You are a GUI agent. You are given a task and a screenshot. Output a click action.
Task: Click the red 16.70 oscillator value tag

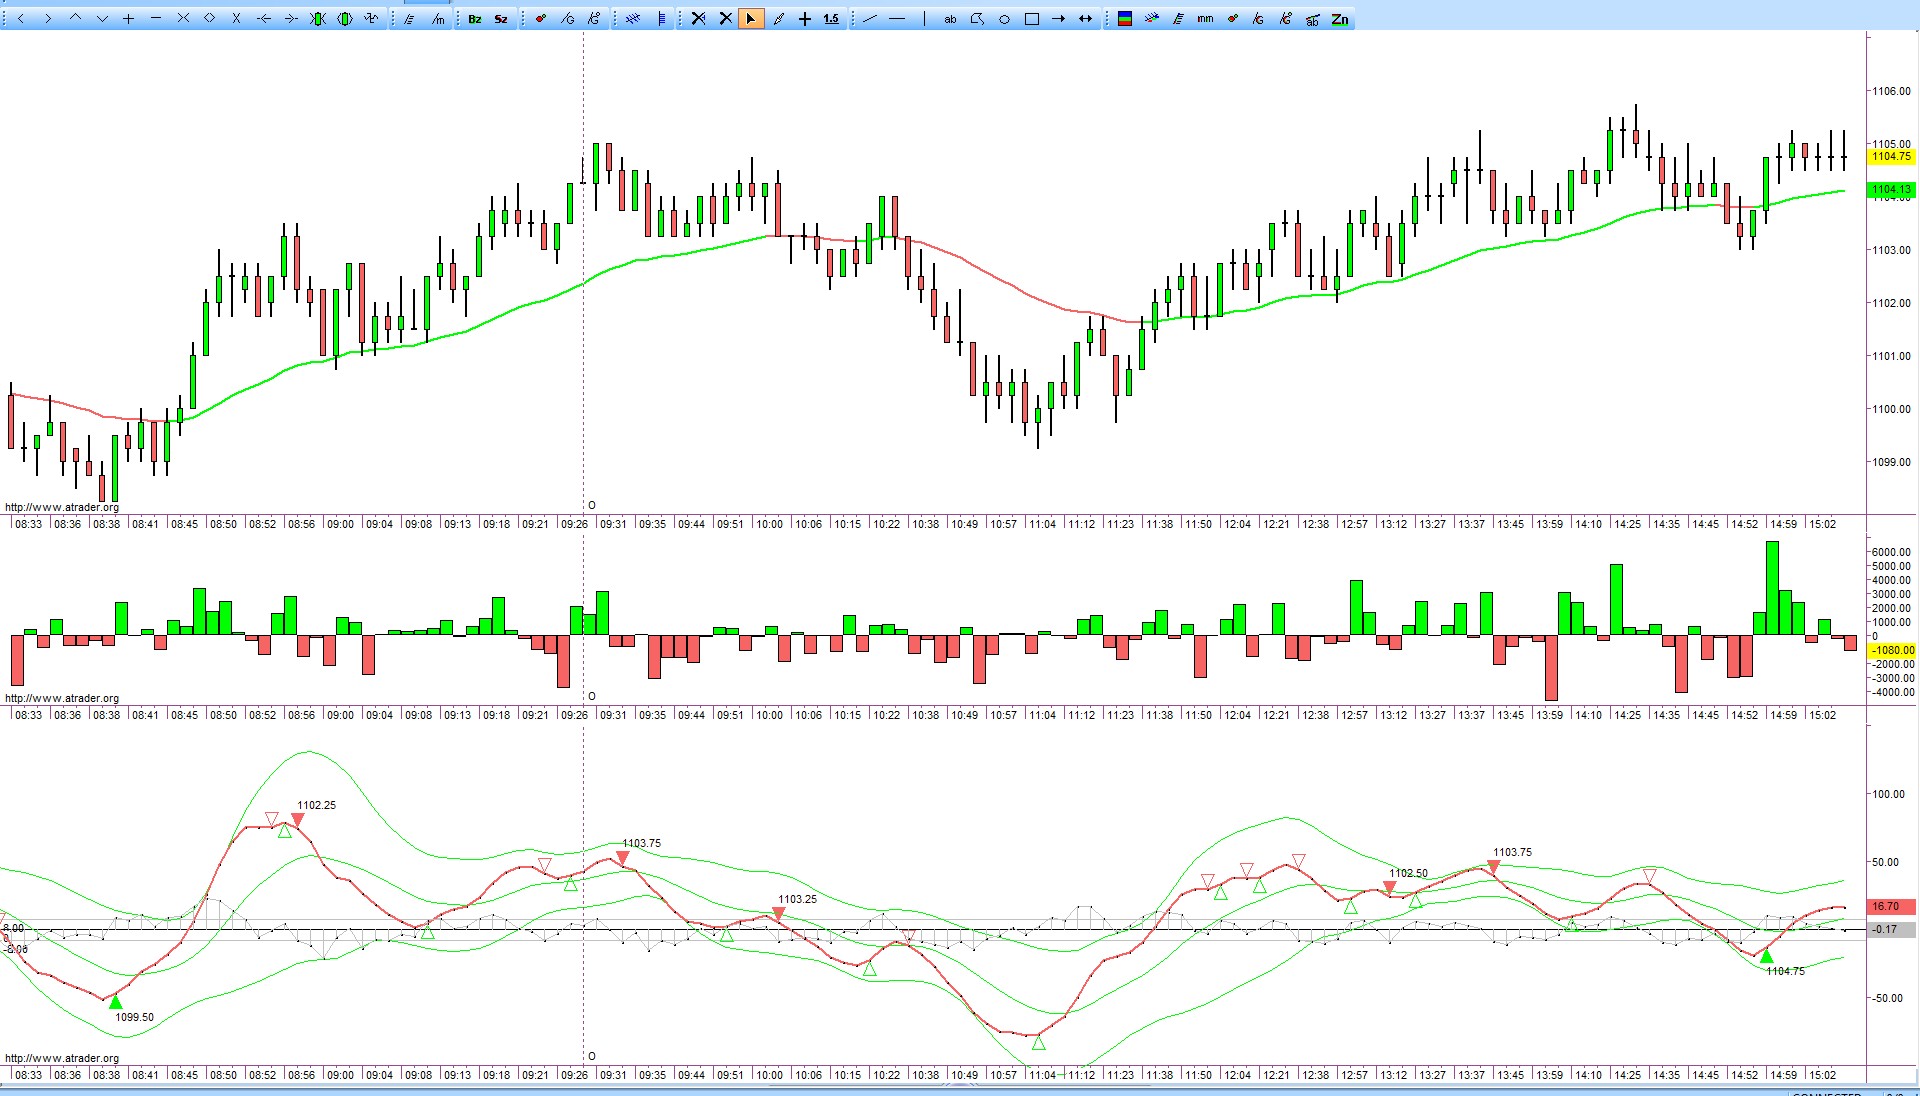pos(1891,906)
